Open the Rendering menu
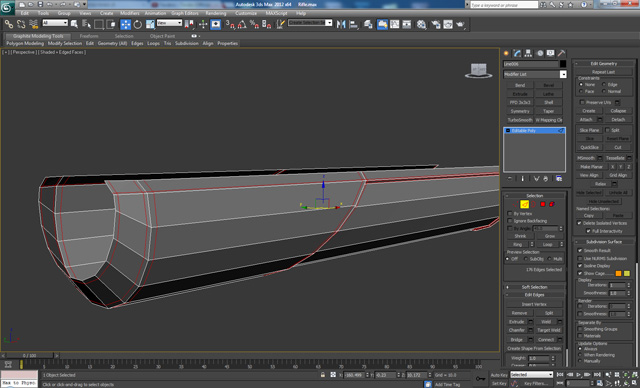Image resolution: width=640 pixels, height=388 pixels. coord(216,13)
